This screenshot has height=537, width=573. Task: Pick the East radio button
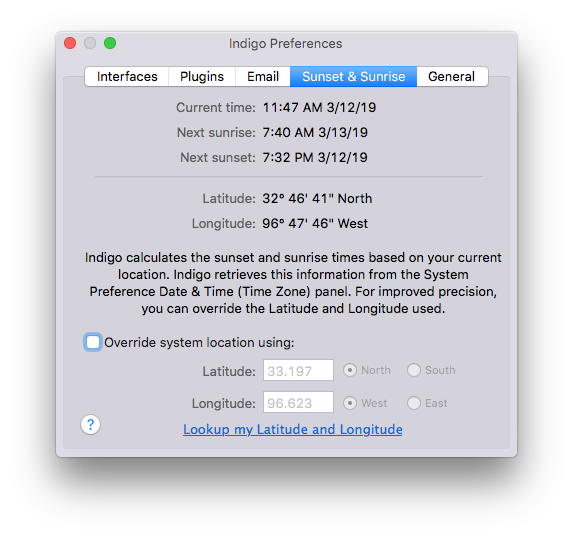pyautogui.click(x=414, y=403)
